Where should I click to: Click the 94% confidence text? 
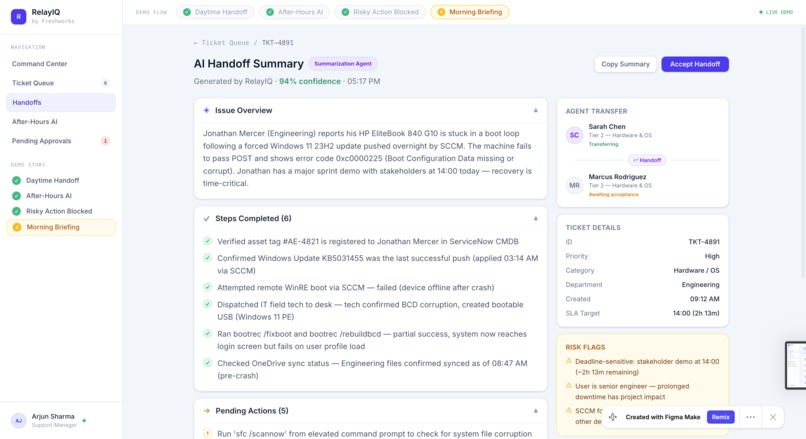click(x=309, y=81)
